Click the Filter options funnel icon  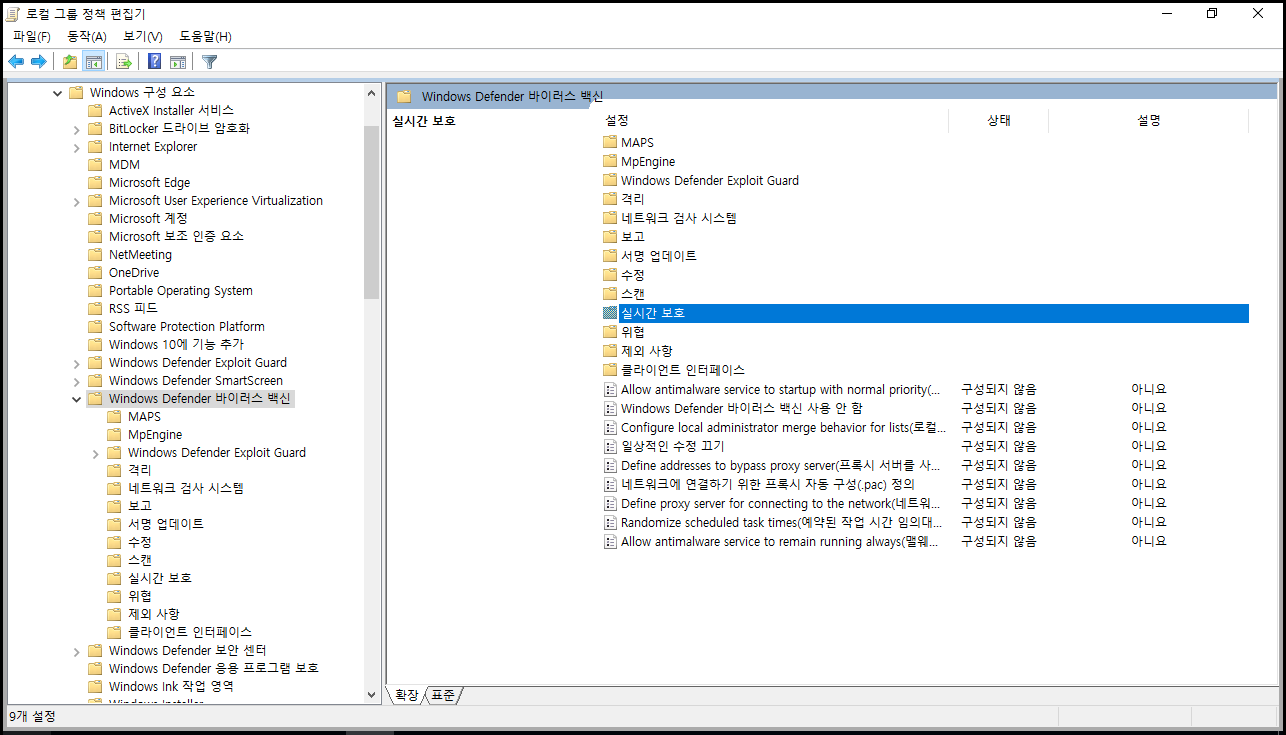tap(209, 62)
